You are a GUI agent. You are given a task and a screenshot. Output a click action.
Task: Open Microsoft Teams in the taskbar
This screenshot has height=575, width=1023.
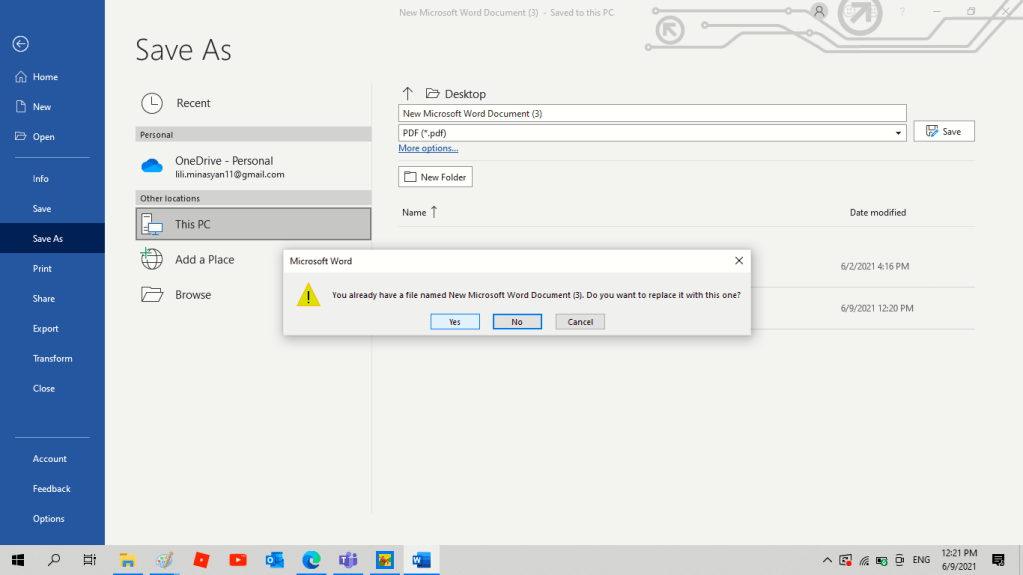click(x=348, y=560)
